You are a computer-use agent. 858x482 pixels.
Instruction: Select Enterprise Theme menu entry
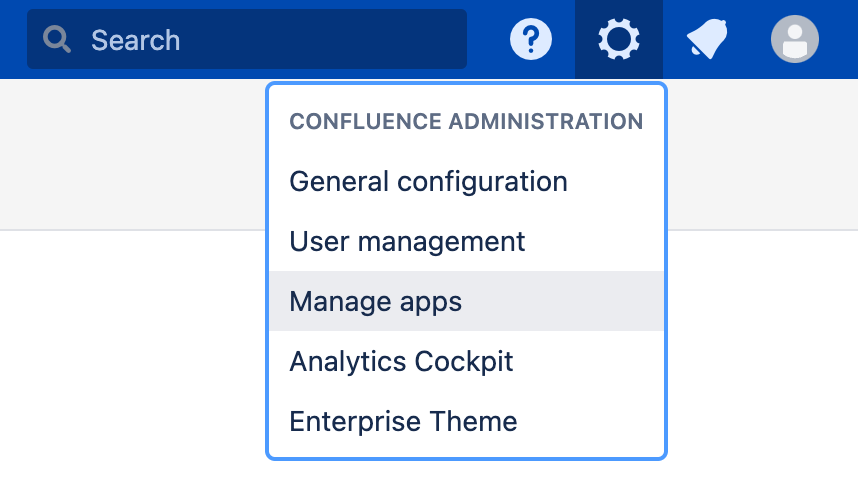pos(403,421)
